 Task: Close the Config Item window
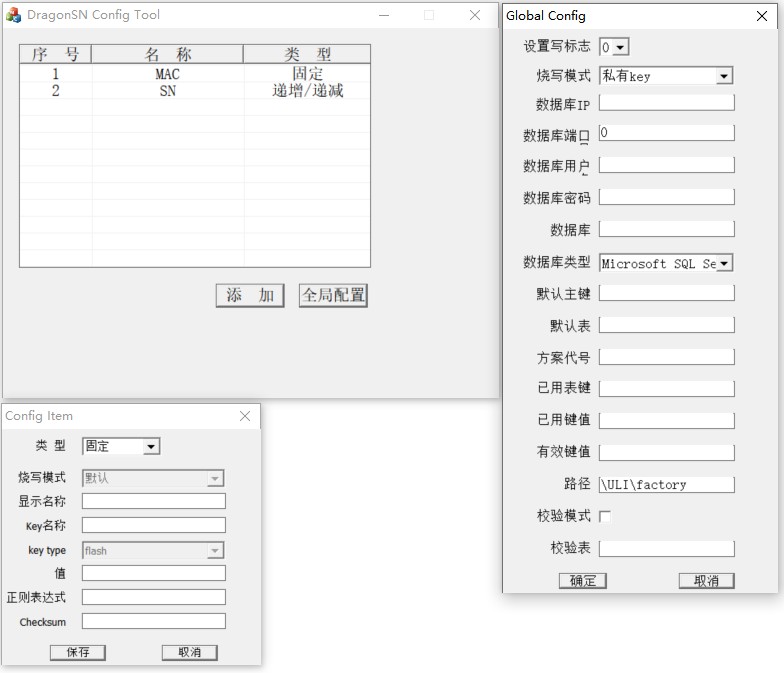point(244,416)
